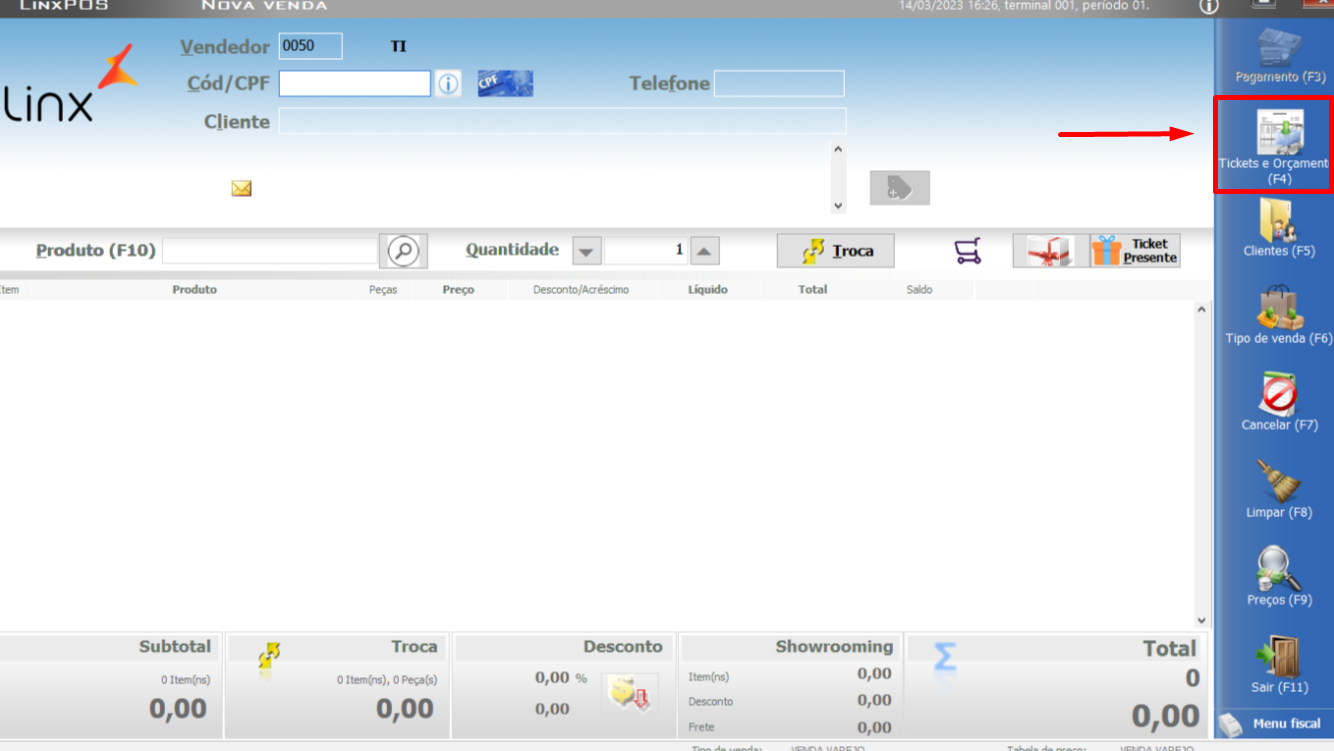Click the Produto column header
1334x751 pixels.
[194, 290]
